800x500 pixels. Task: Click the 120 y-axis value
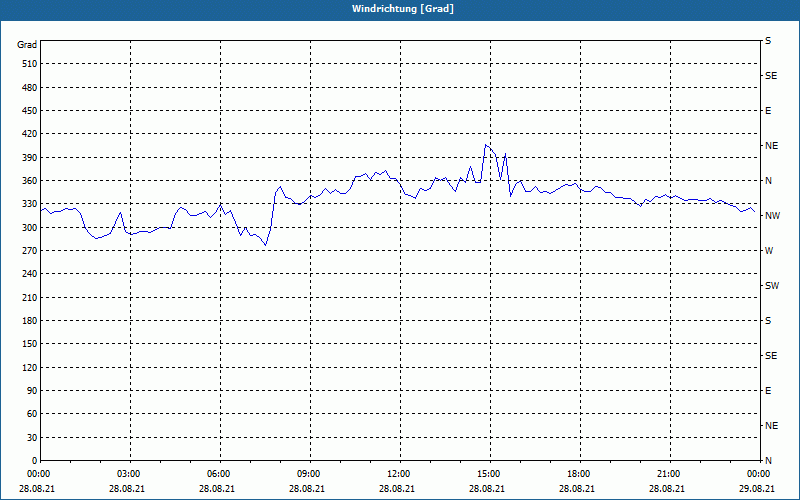(x=30, y=367)
